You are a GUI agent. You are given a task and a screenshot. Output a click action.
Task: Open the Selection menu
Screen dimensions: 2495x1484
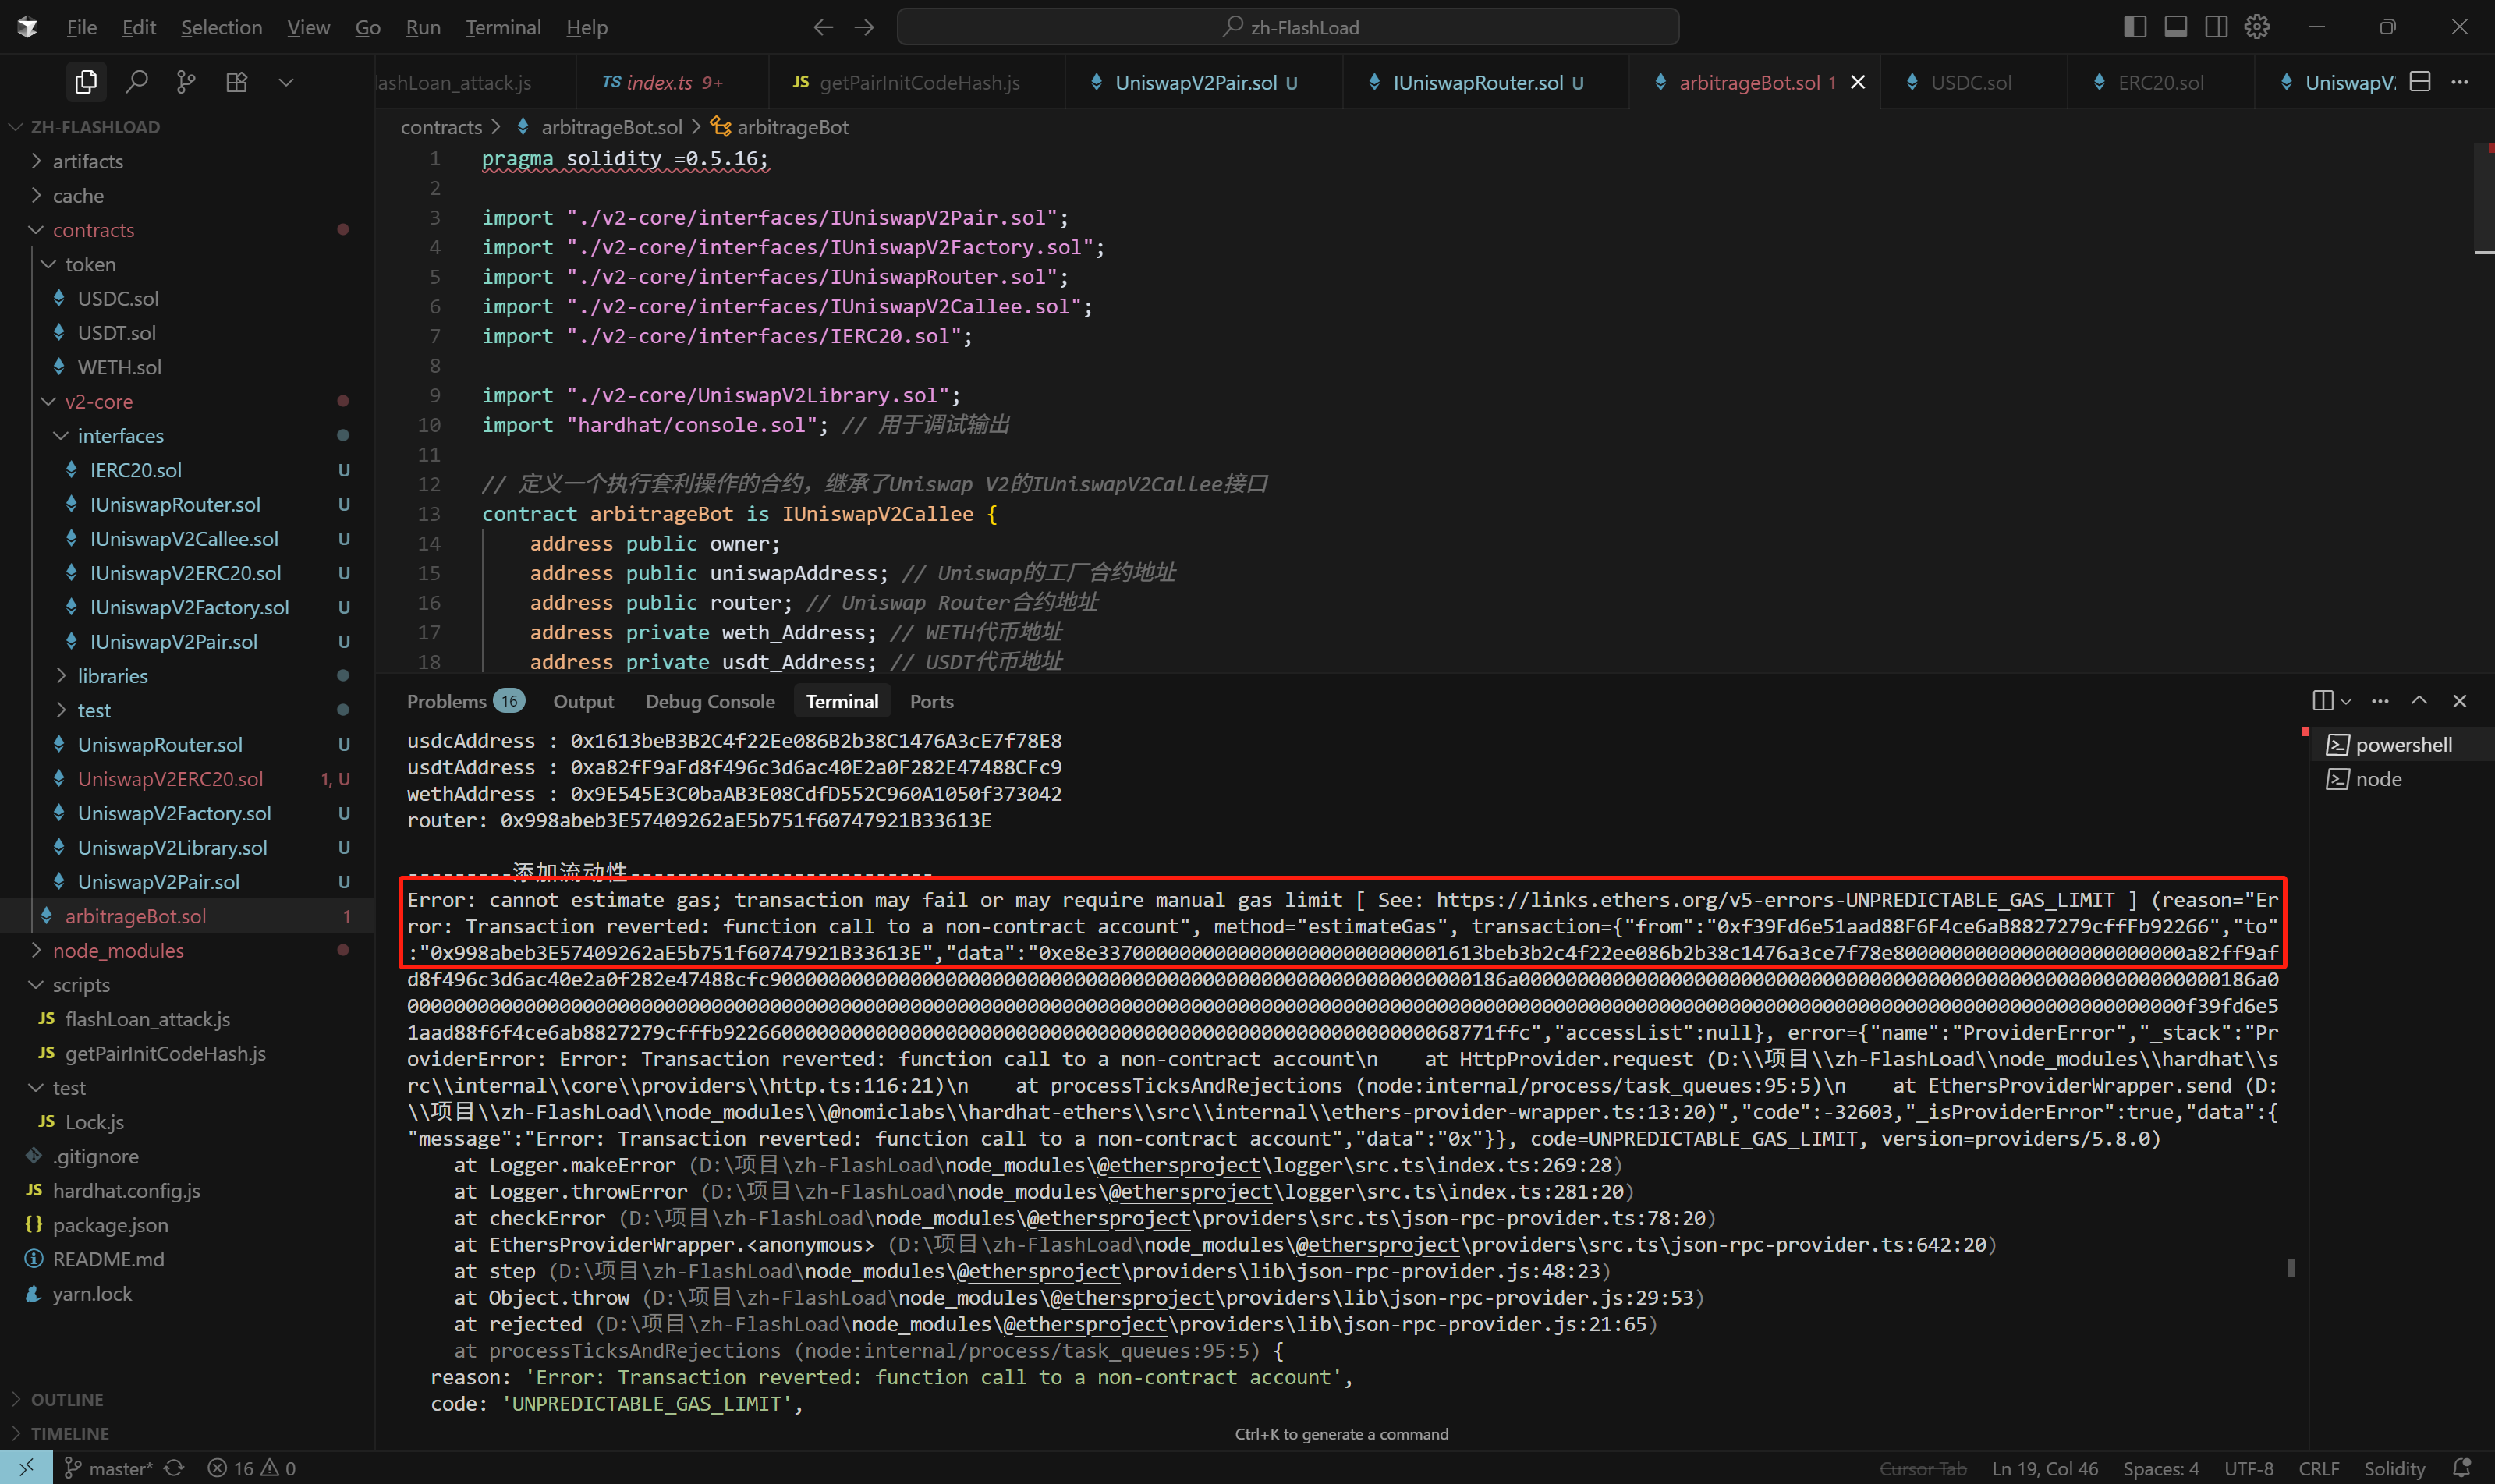221,27
